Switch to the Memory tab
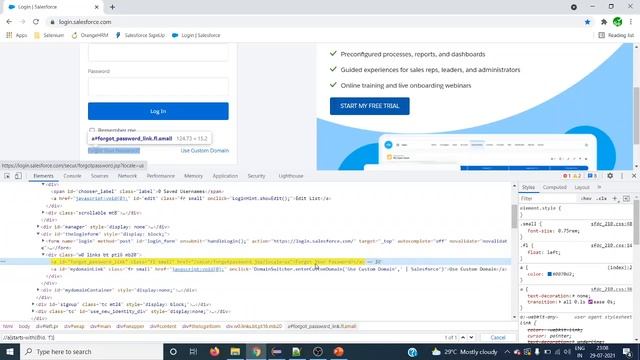Image resolution: width=640 pixels, height=360 pixels. click(193, 176)
